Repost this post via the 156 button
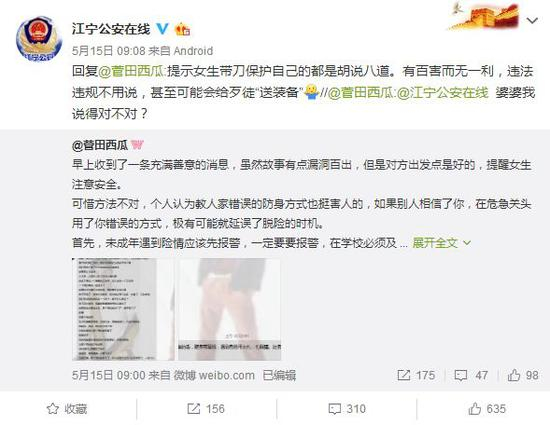The height and width of the screenshot is (425, 550). (x=206, y=409)
